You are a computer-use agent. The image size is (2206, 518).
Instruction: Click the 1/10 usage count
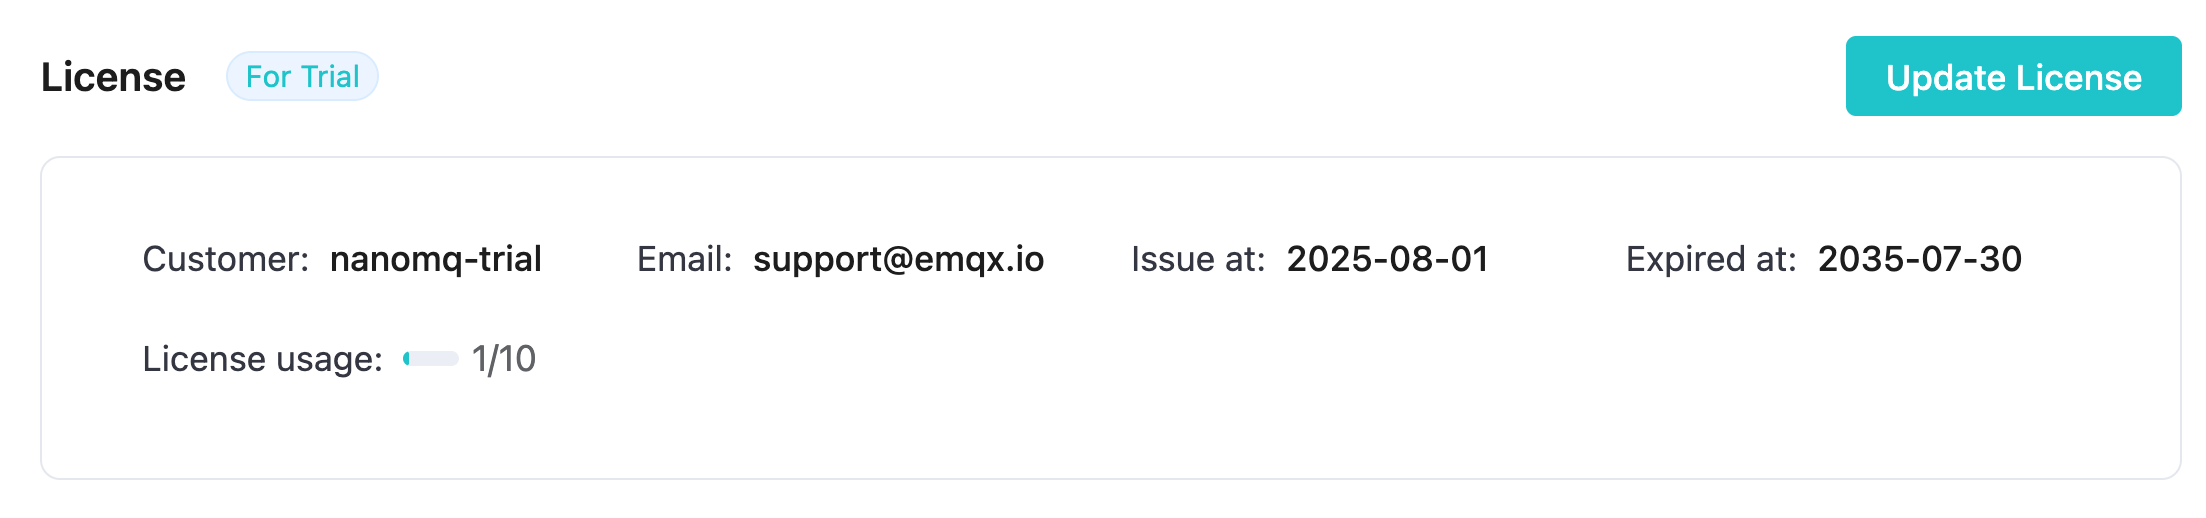(504, 359)
